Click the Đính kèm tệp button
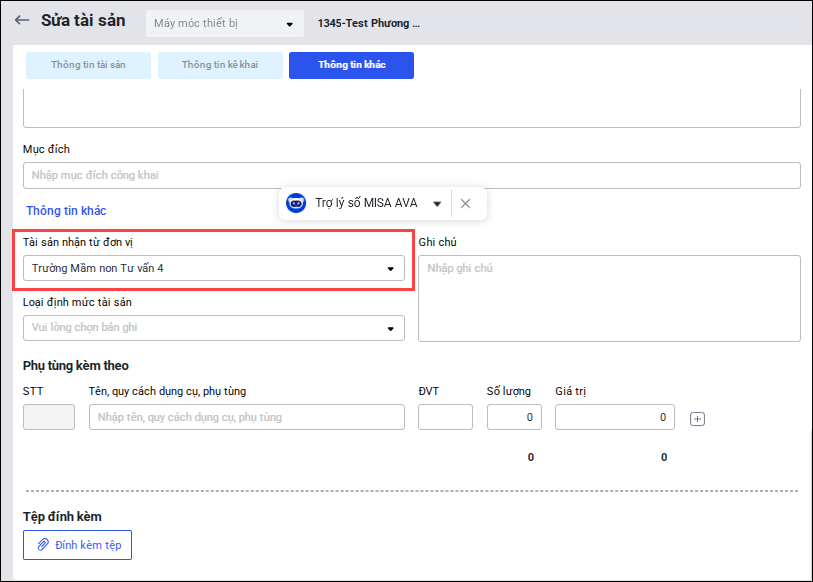Viewport: 813px width, 582px height. 78,545
